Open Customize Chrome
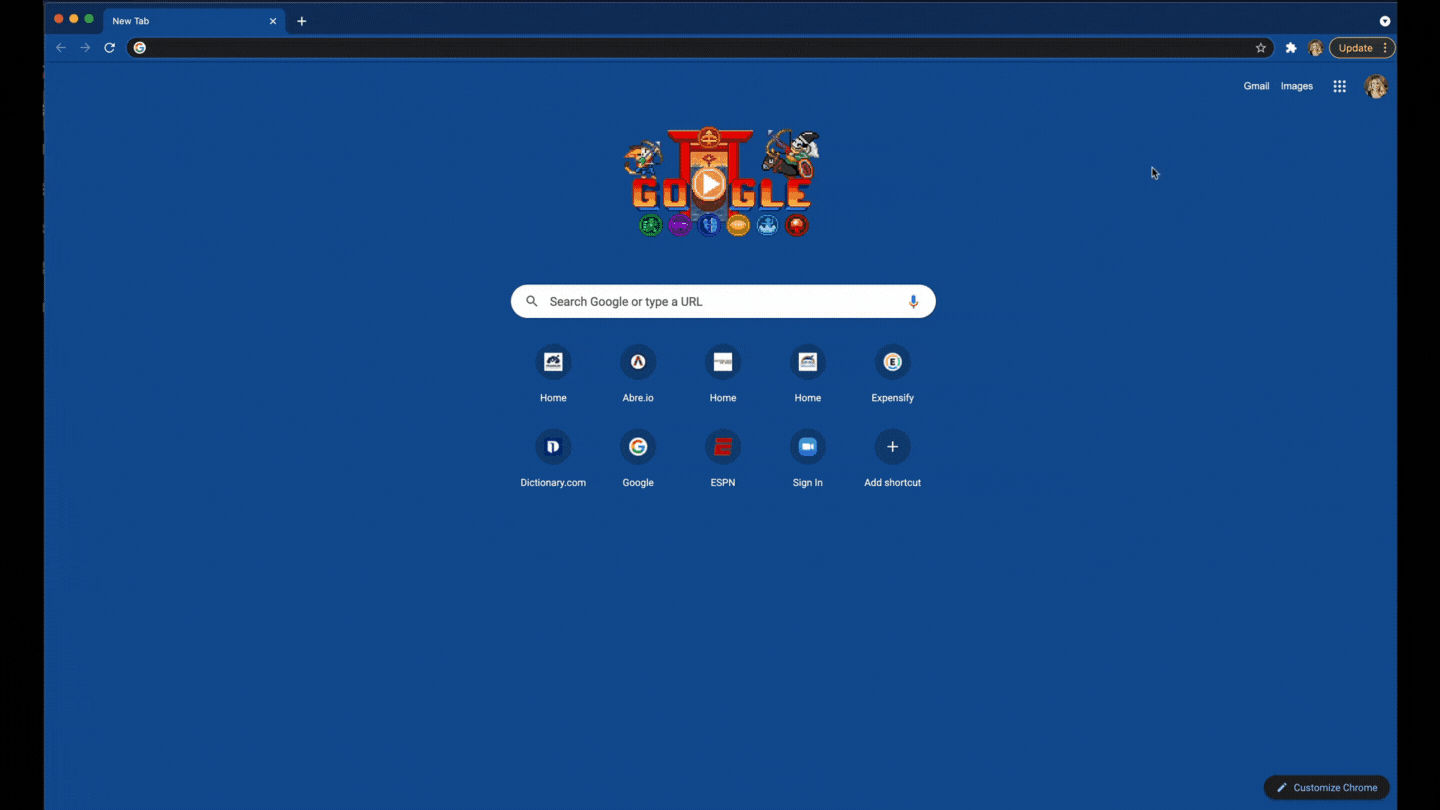 [x=1327, y=787]
